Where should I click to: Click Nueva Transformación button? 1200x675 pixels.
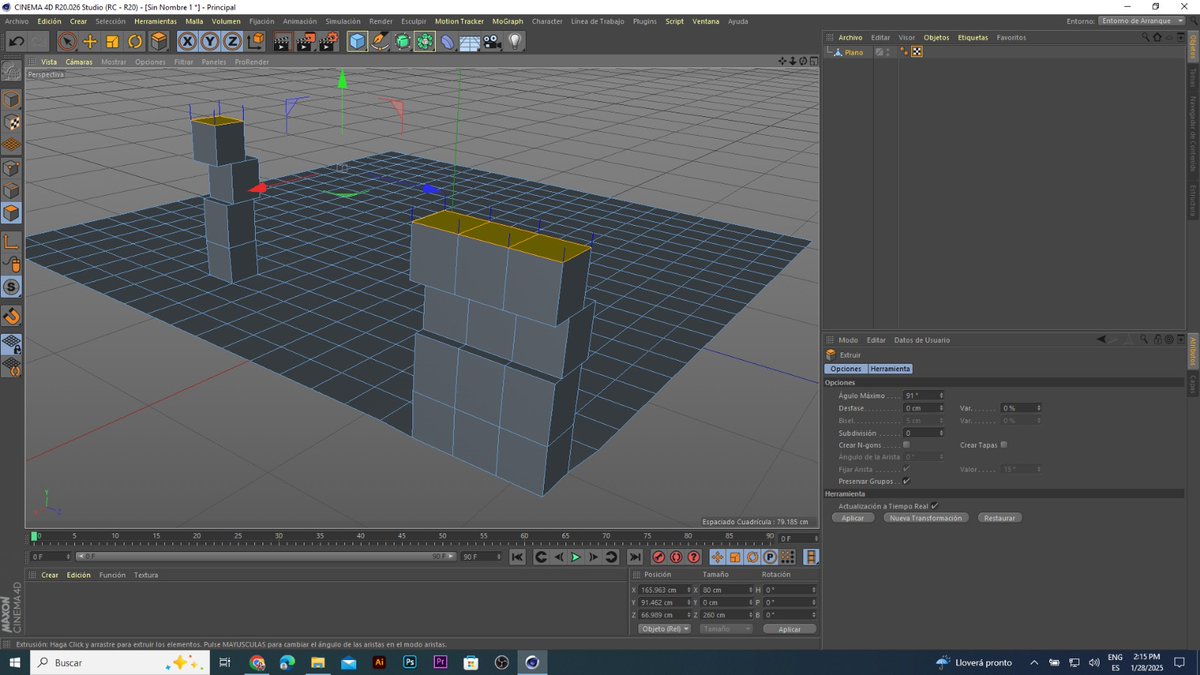click(x=926, y=518)
